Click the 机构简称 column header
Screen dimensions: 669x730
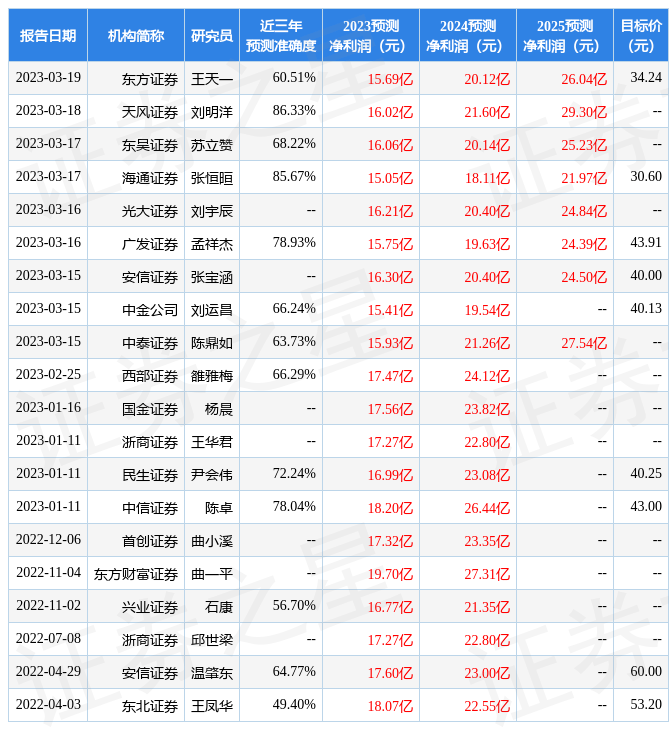tap(136, 36)
